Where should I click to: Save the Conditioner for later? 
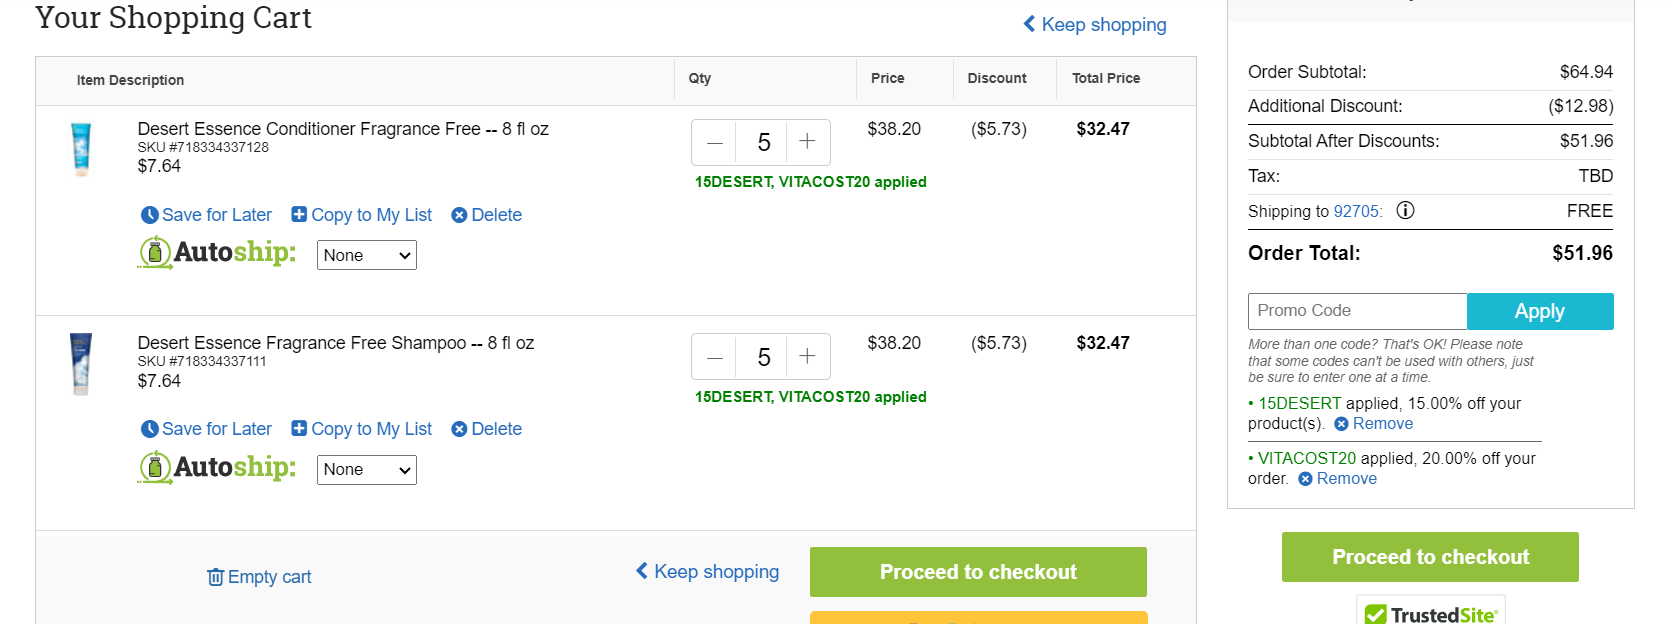pyautogui.click(x=207, y=215)
